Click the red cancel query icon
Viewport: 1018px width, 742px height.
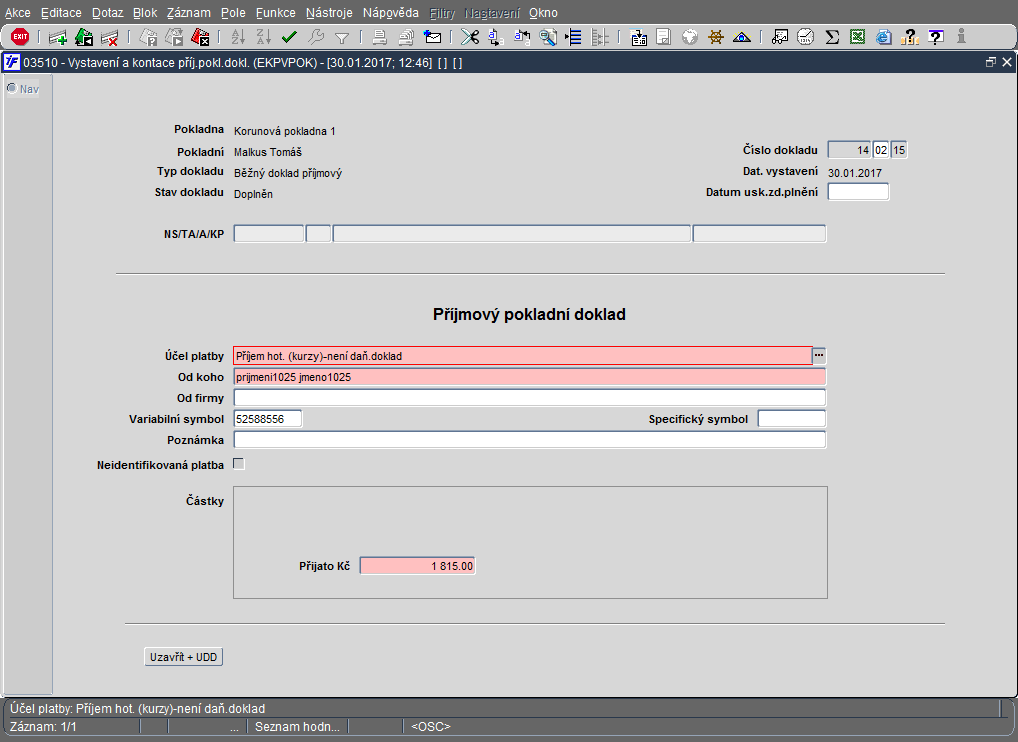[x=200, y=38]
